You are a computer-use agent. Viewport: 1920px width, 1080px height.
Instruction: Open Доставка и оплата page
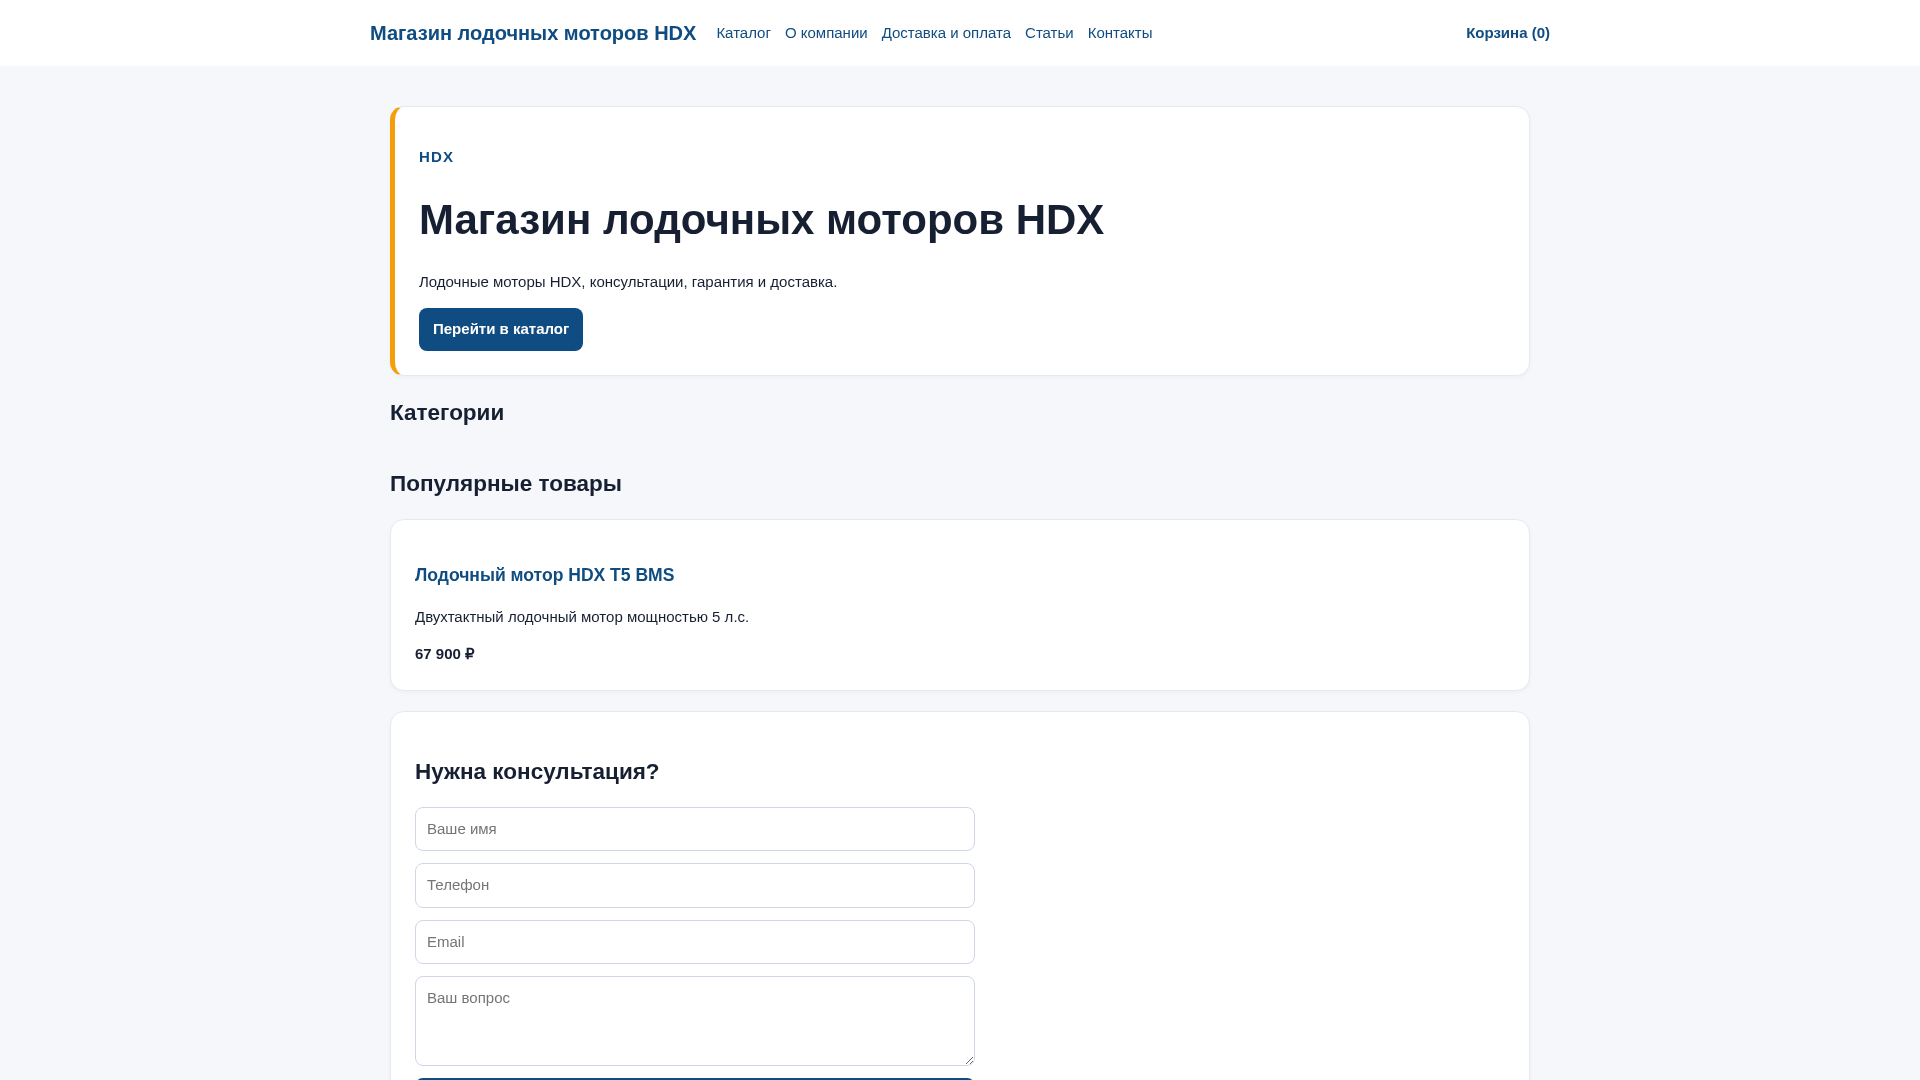946,33
